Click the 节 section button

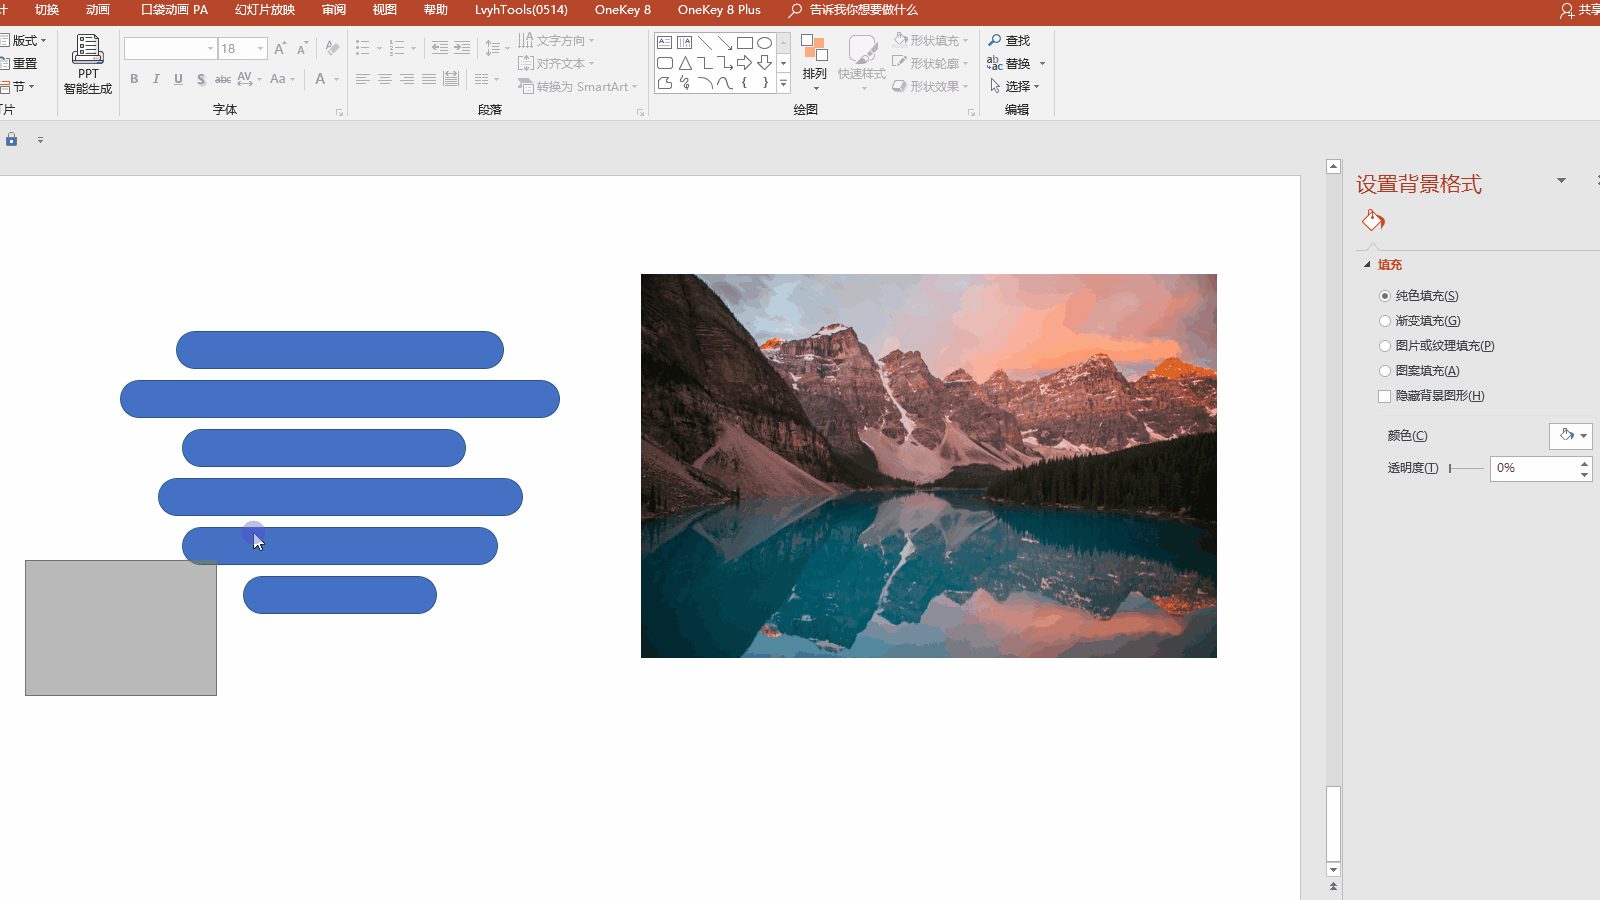[17, 86]
